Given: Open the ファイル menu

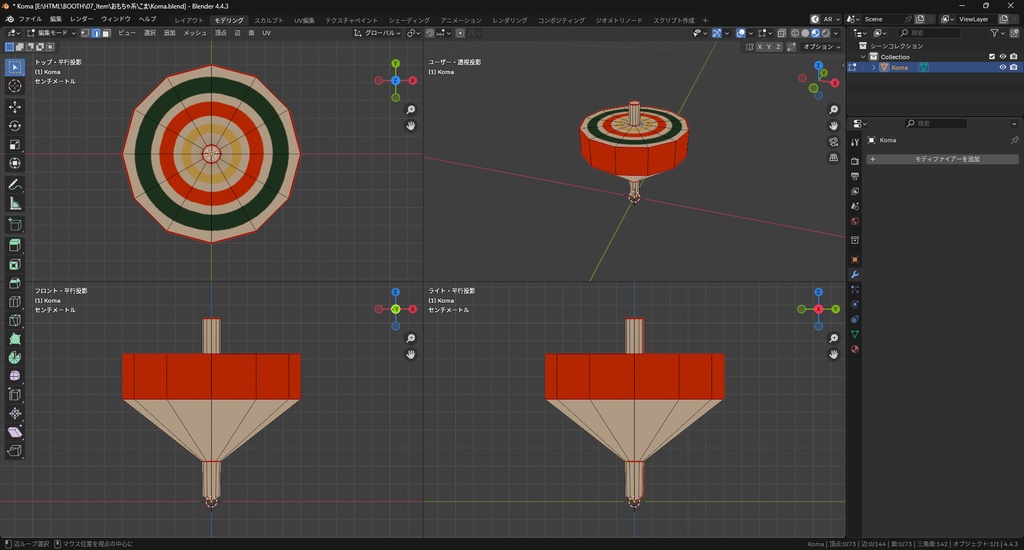Looking at the screenshot, I should coord(30,19).
